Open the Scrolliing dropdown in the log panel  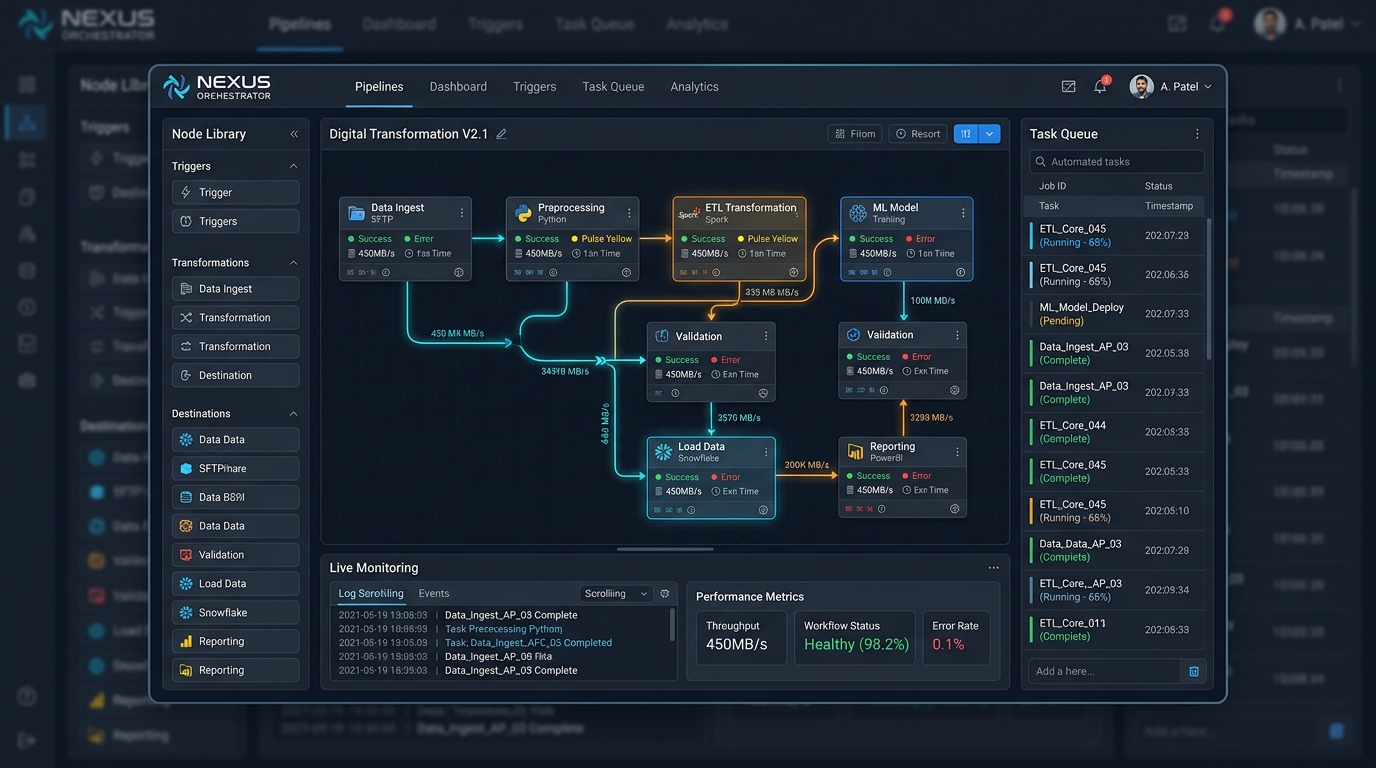616,594
